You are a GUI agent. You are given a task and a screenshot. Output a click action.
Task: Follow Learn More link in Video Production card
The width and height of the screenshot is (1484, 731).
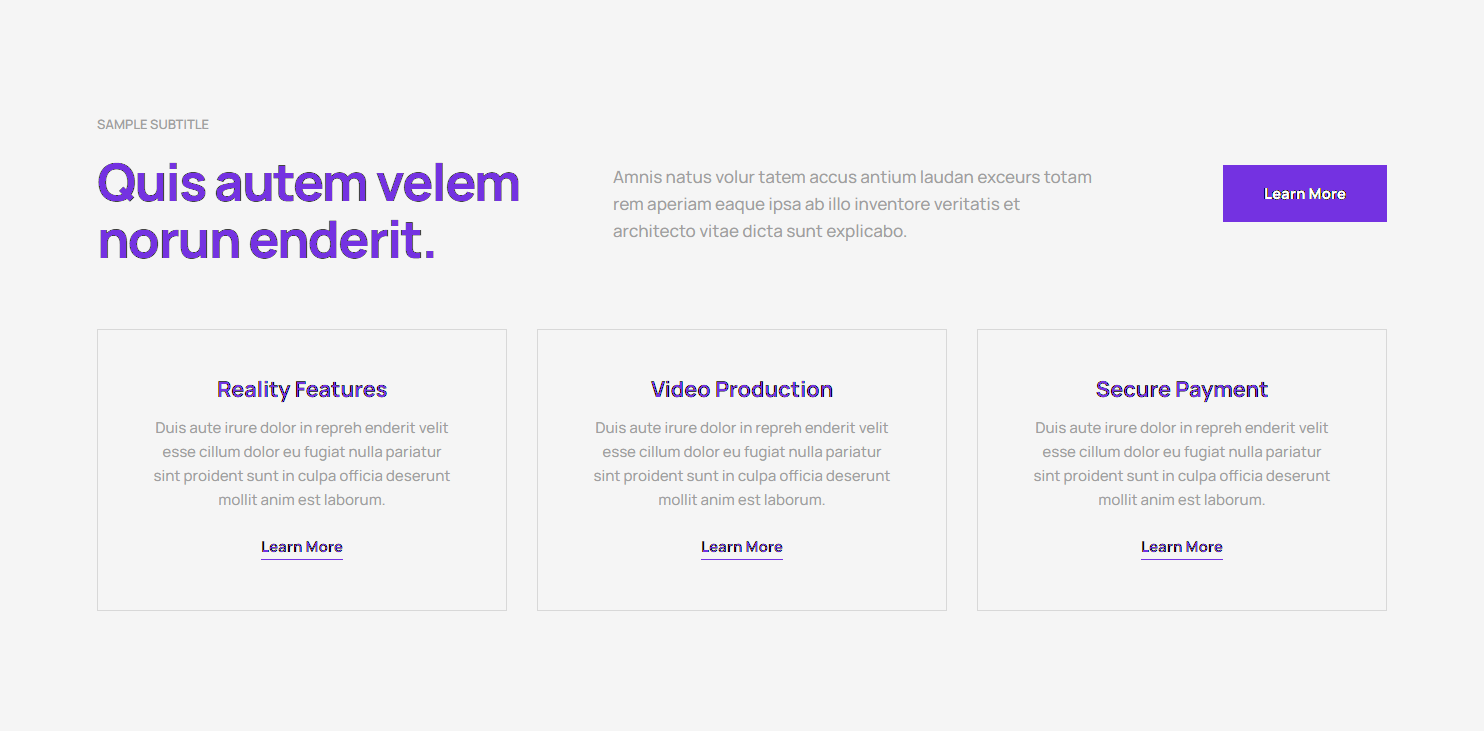pos(741,547)
